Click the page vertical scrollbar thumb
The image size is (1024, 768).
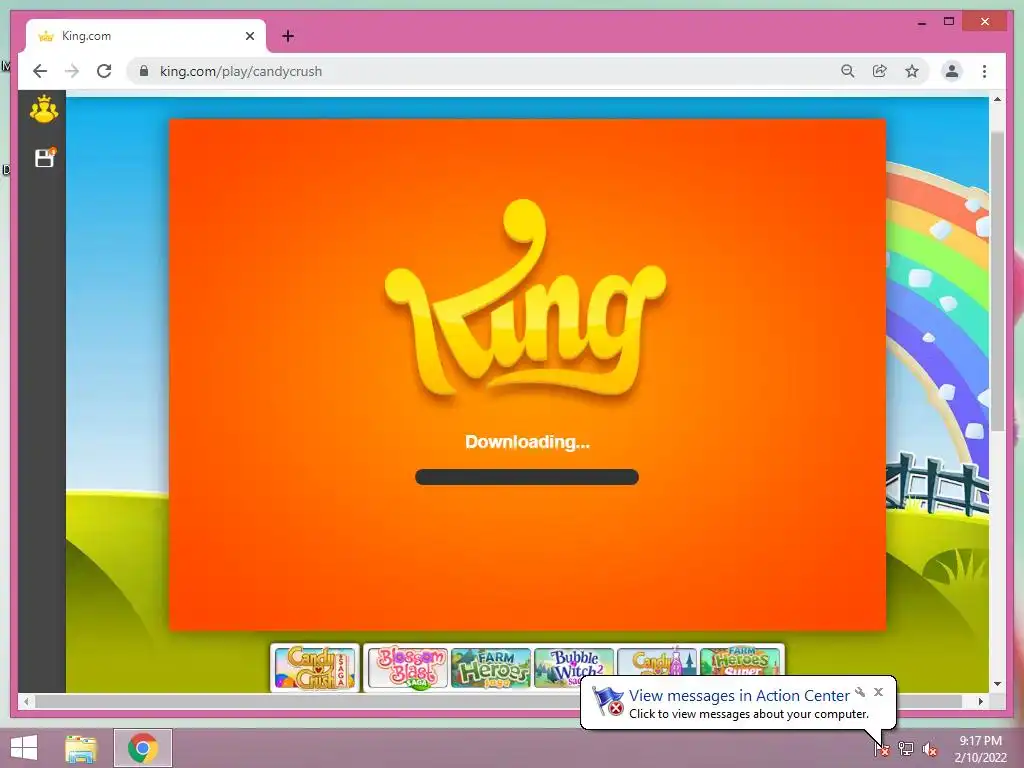(x=997, y=281)
